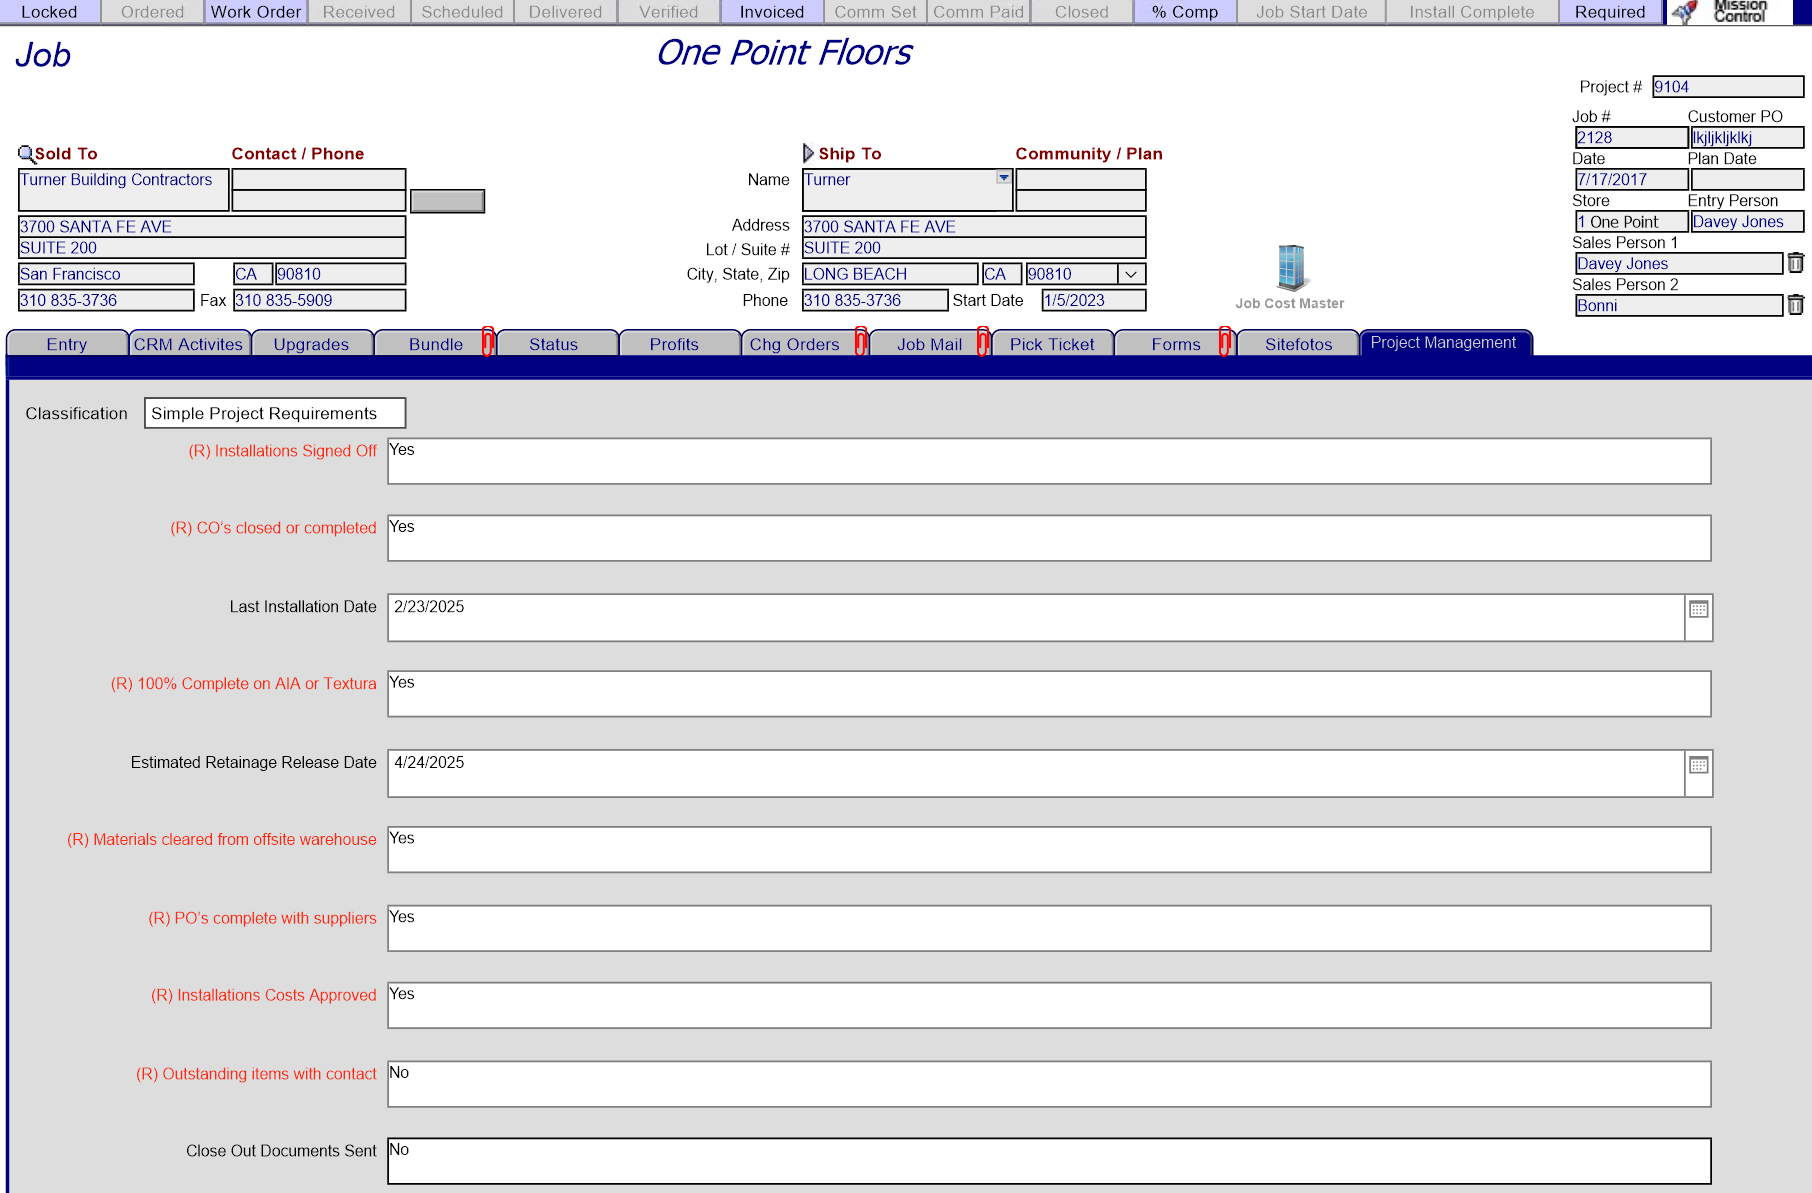Click the trash icon next to Davey Jones
The image size is (1812, 1193).
click(1795, 262)
